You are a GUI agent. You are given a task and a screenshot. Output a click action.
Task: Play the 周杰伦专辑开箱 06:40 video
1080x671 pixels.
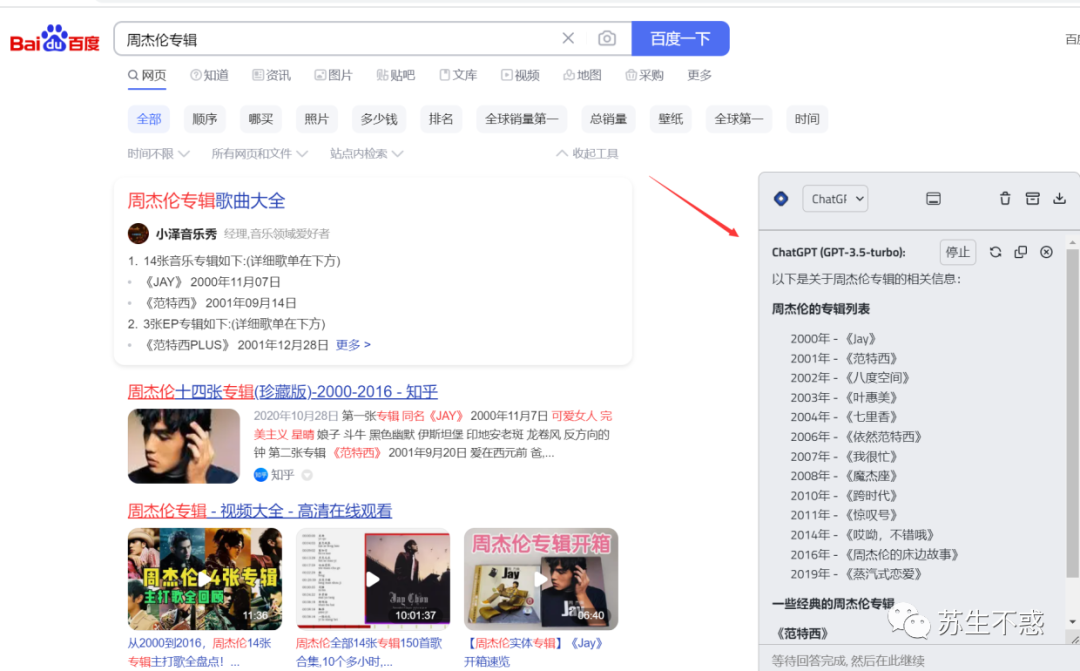(x=541, y=579)
